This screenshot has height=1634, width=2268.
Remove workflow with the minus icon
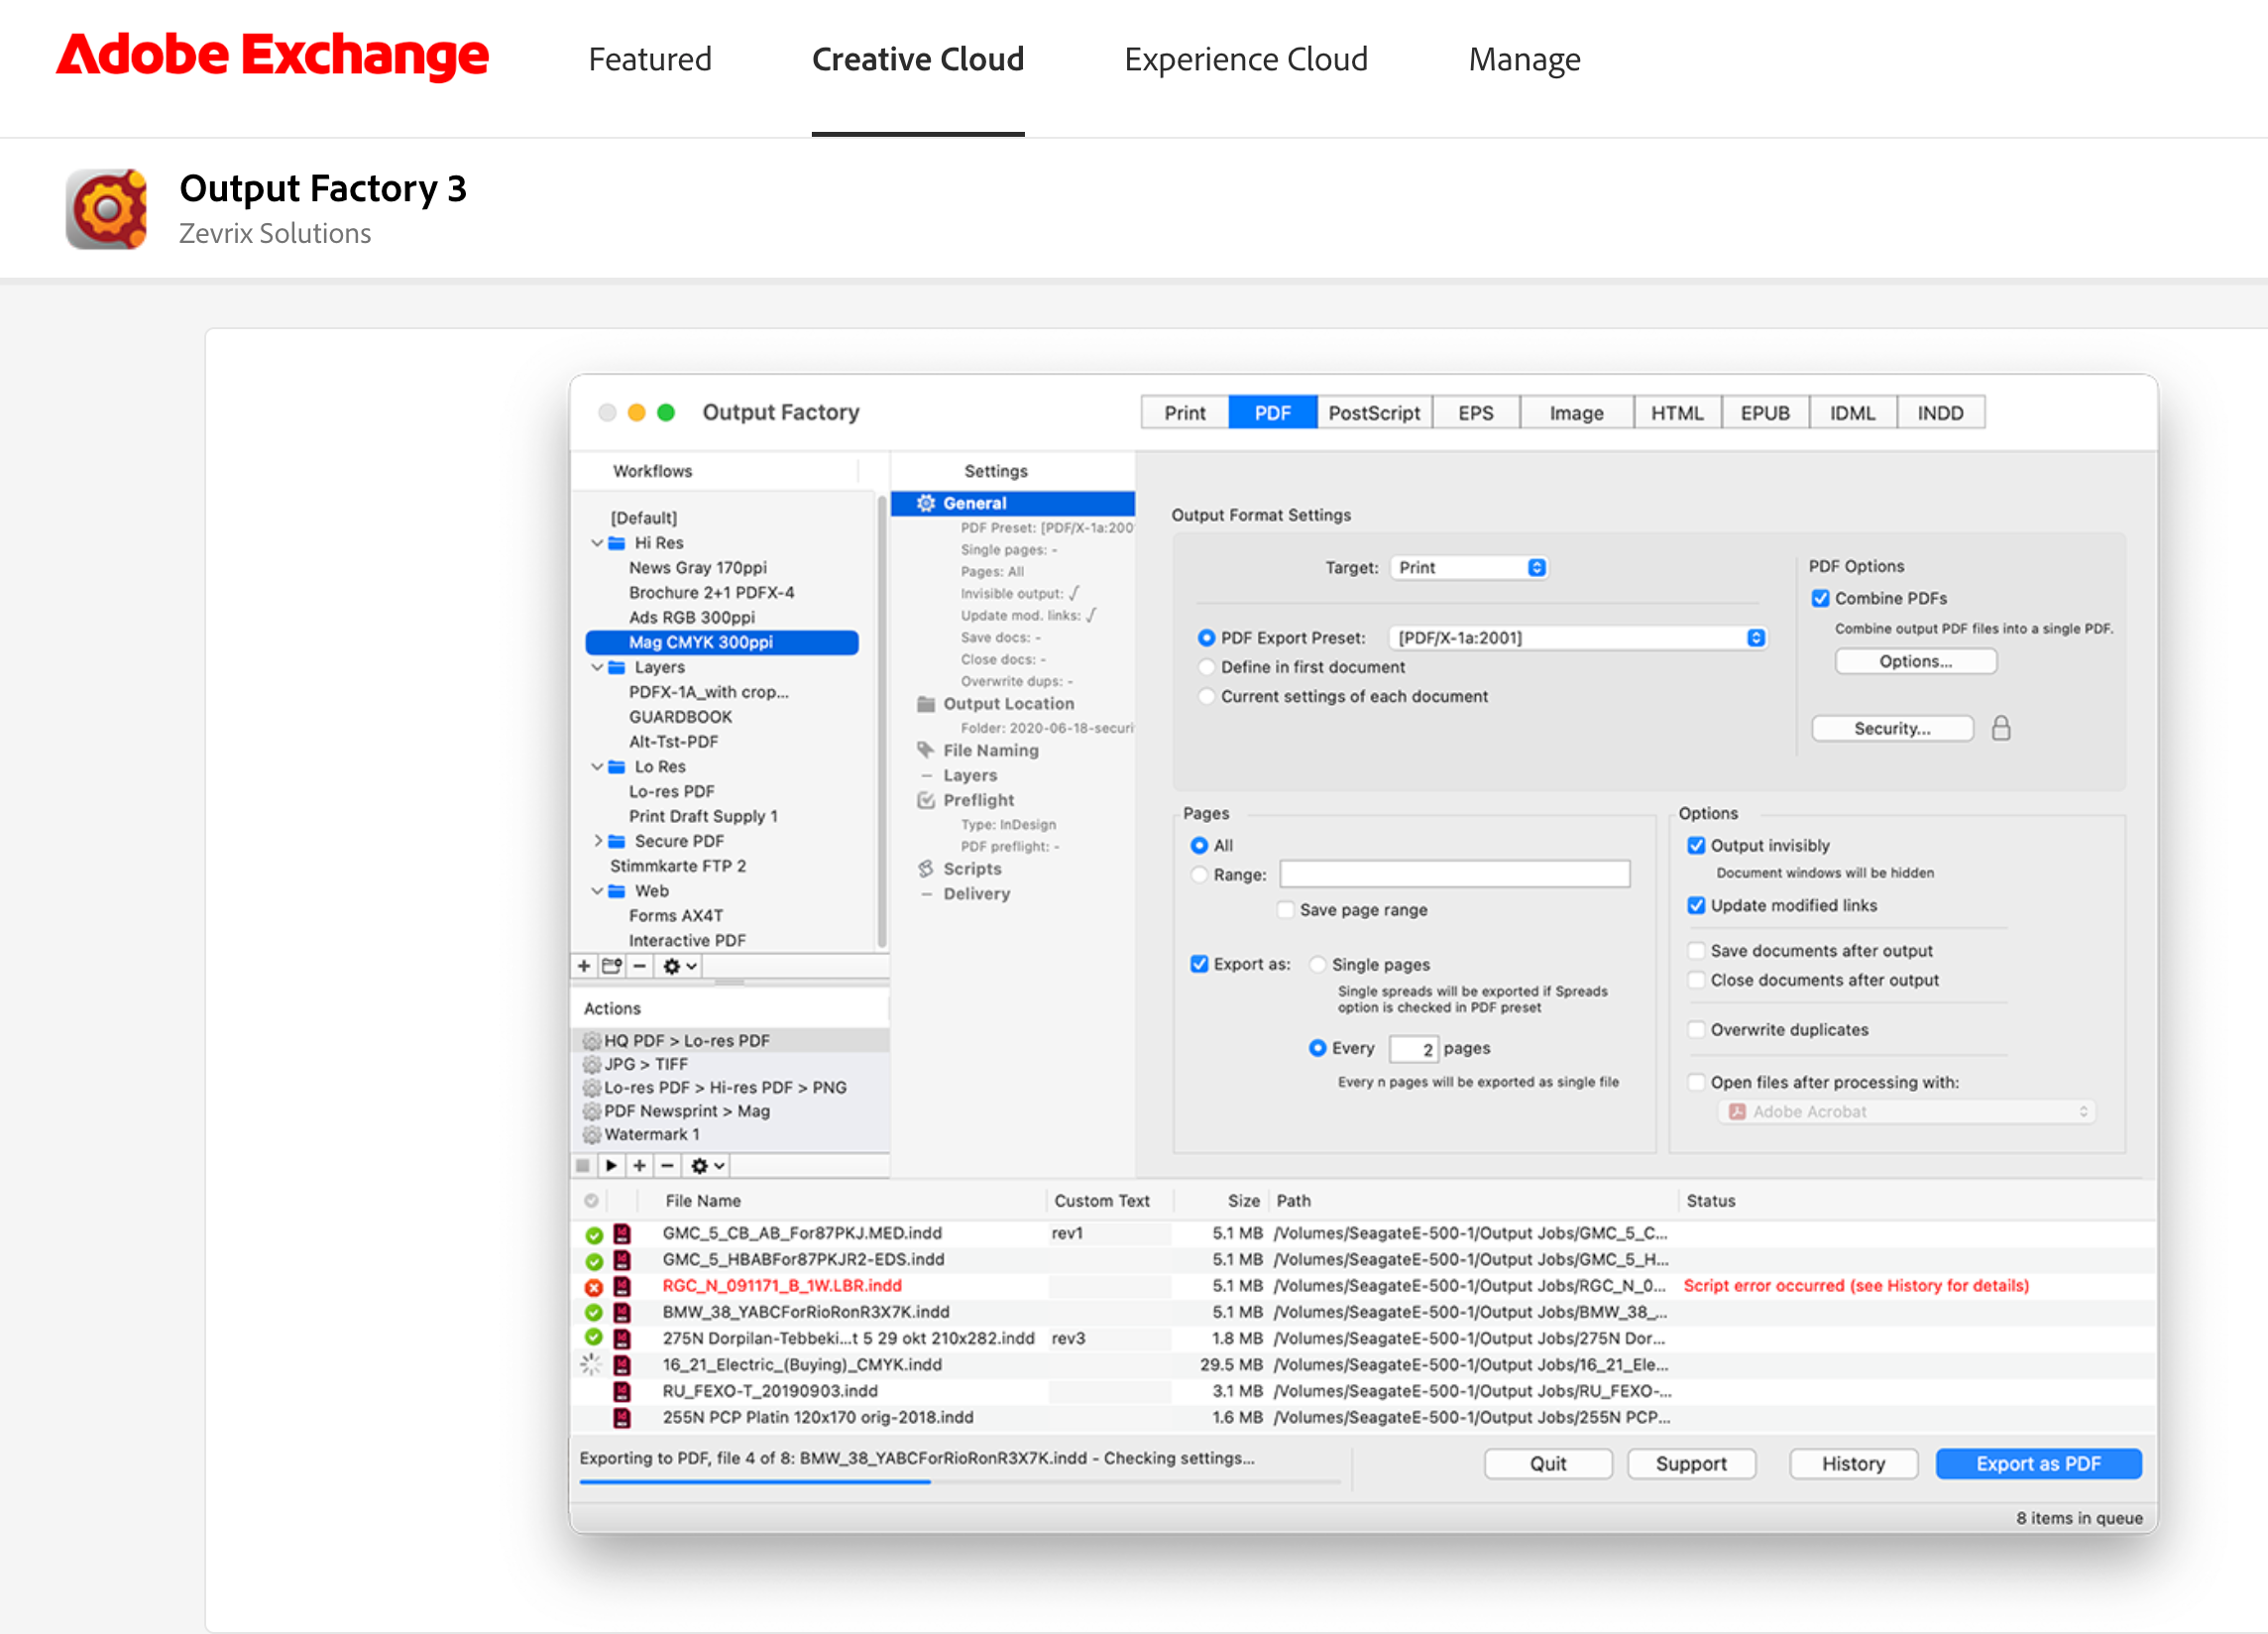pos(640,966)
